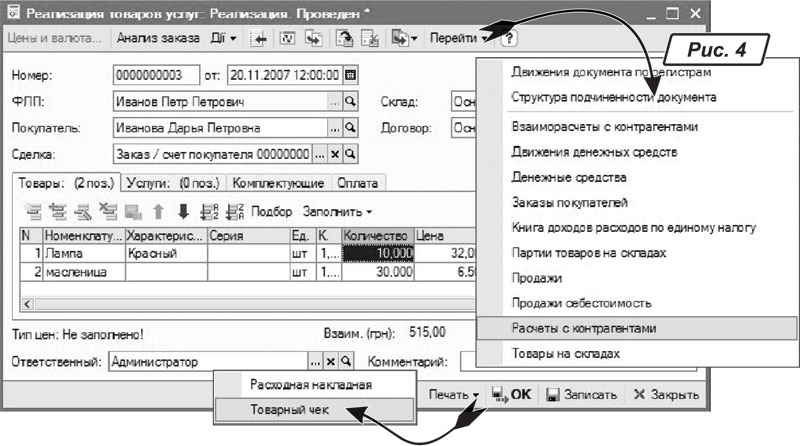This screenshot has height=446, width=800.
Task: Clear the Сделка field with the X button
Action: pyautogui.click(x=335, y=155)
